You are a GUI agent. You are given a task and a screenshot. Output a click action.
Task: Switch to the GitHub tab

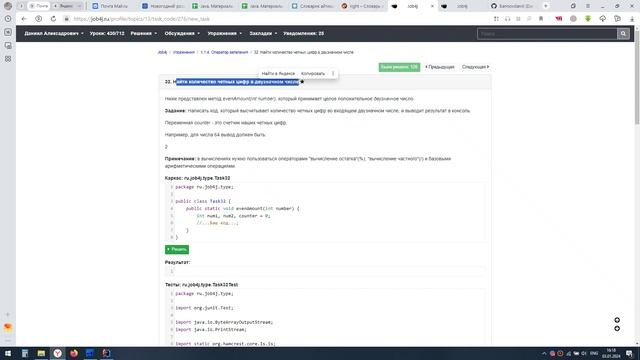pyautogui.click(x=513, y=6)
